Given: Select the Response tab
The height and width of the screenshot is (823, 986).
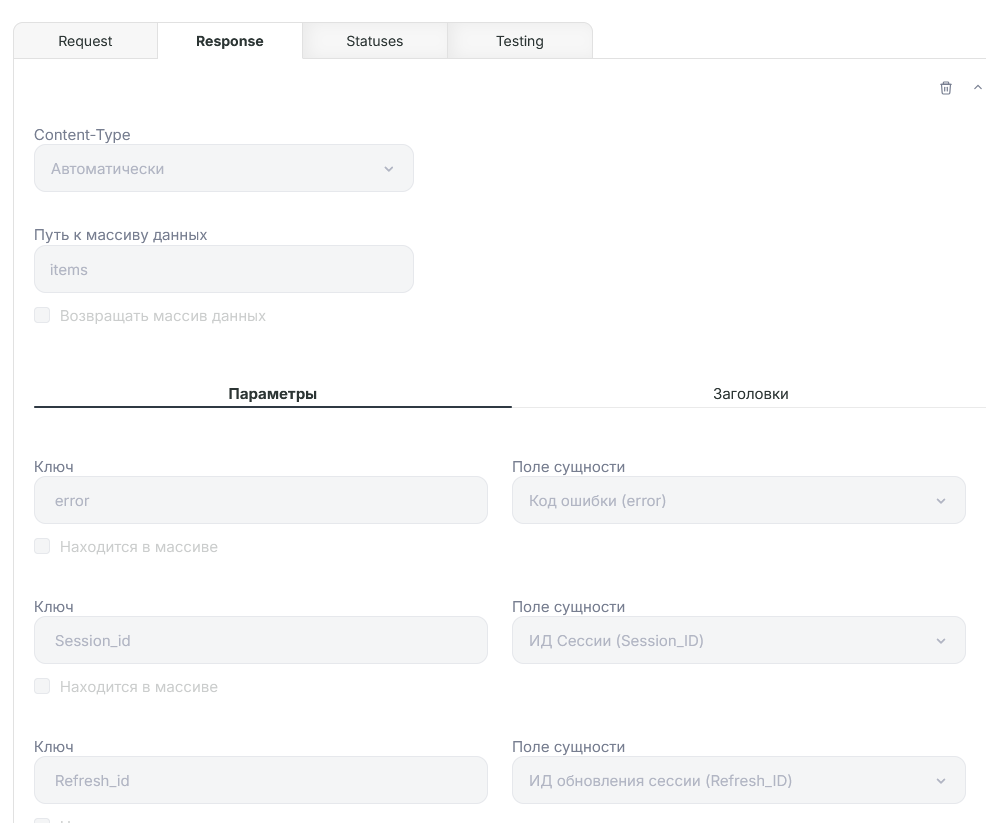Looking at the screenshot, I should tap(230, 41).
